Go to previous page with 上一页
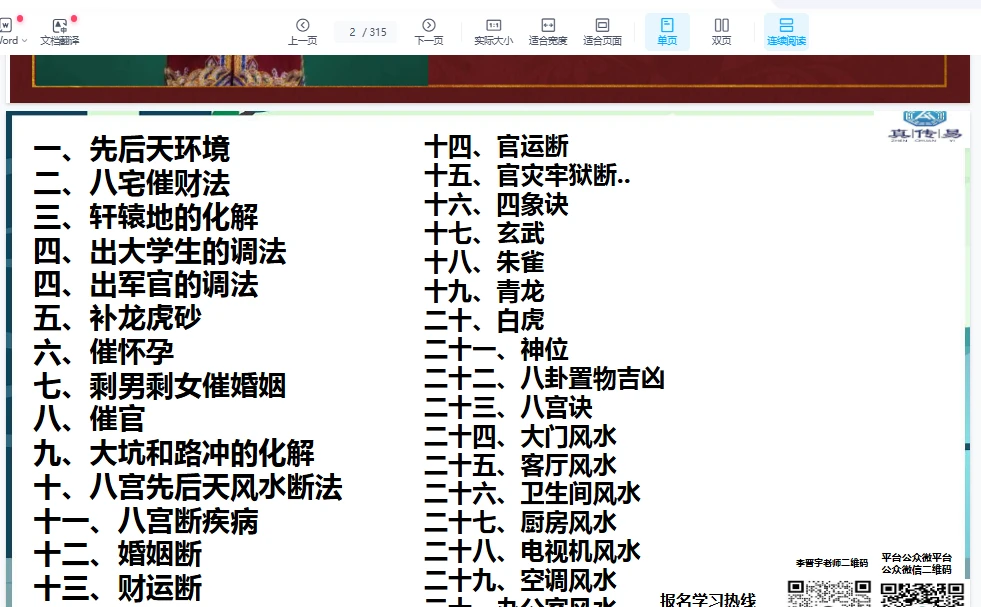 302,32
